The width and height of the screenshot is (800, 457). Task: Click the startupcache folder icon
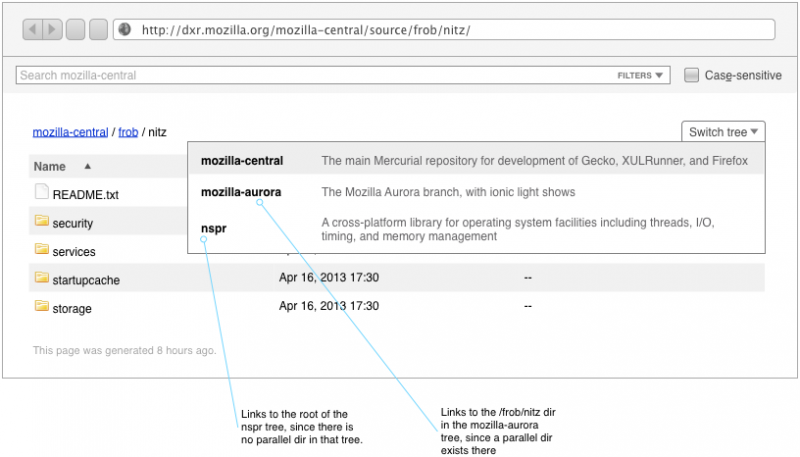tap(42, 277)
